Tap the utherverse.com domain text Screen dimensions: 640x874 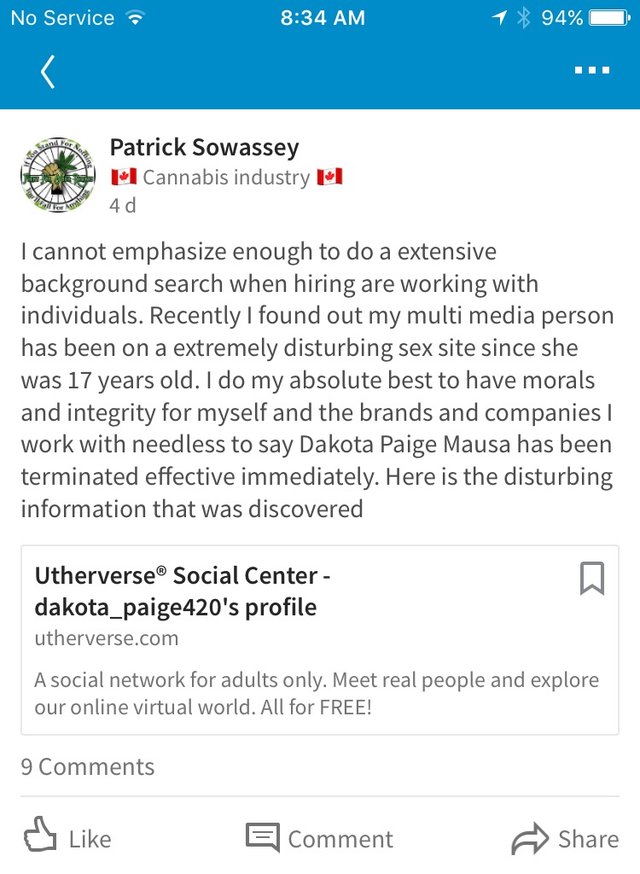106,638
